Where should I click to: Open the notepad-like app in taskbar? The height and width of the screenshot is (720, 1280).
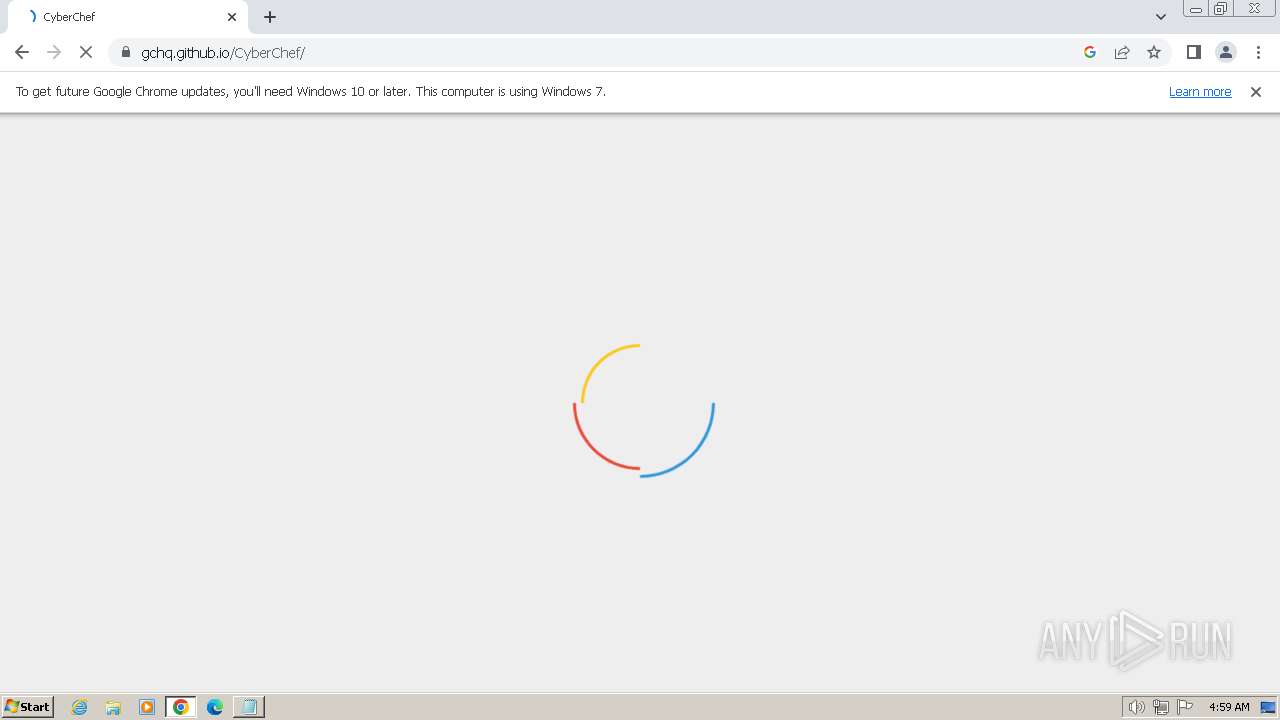click(249, 707)
